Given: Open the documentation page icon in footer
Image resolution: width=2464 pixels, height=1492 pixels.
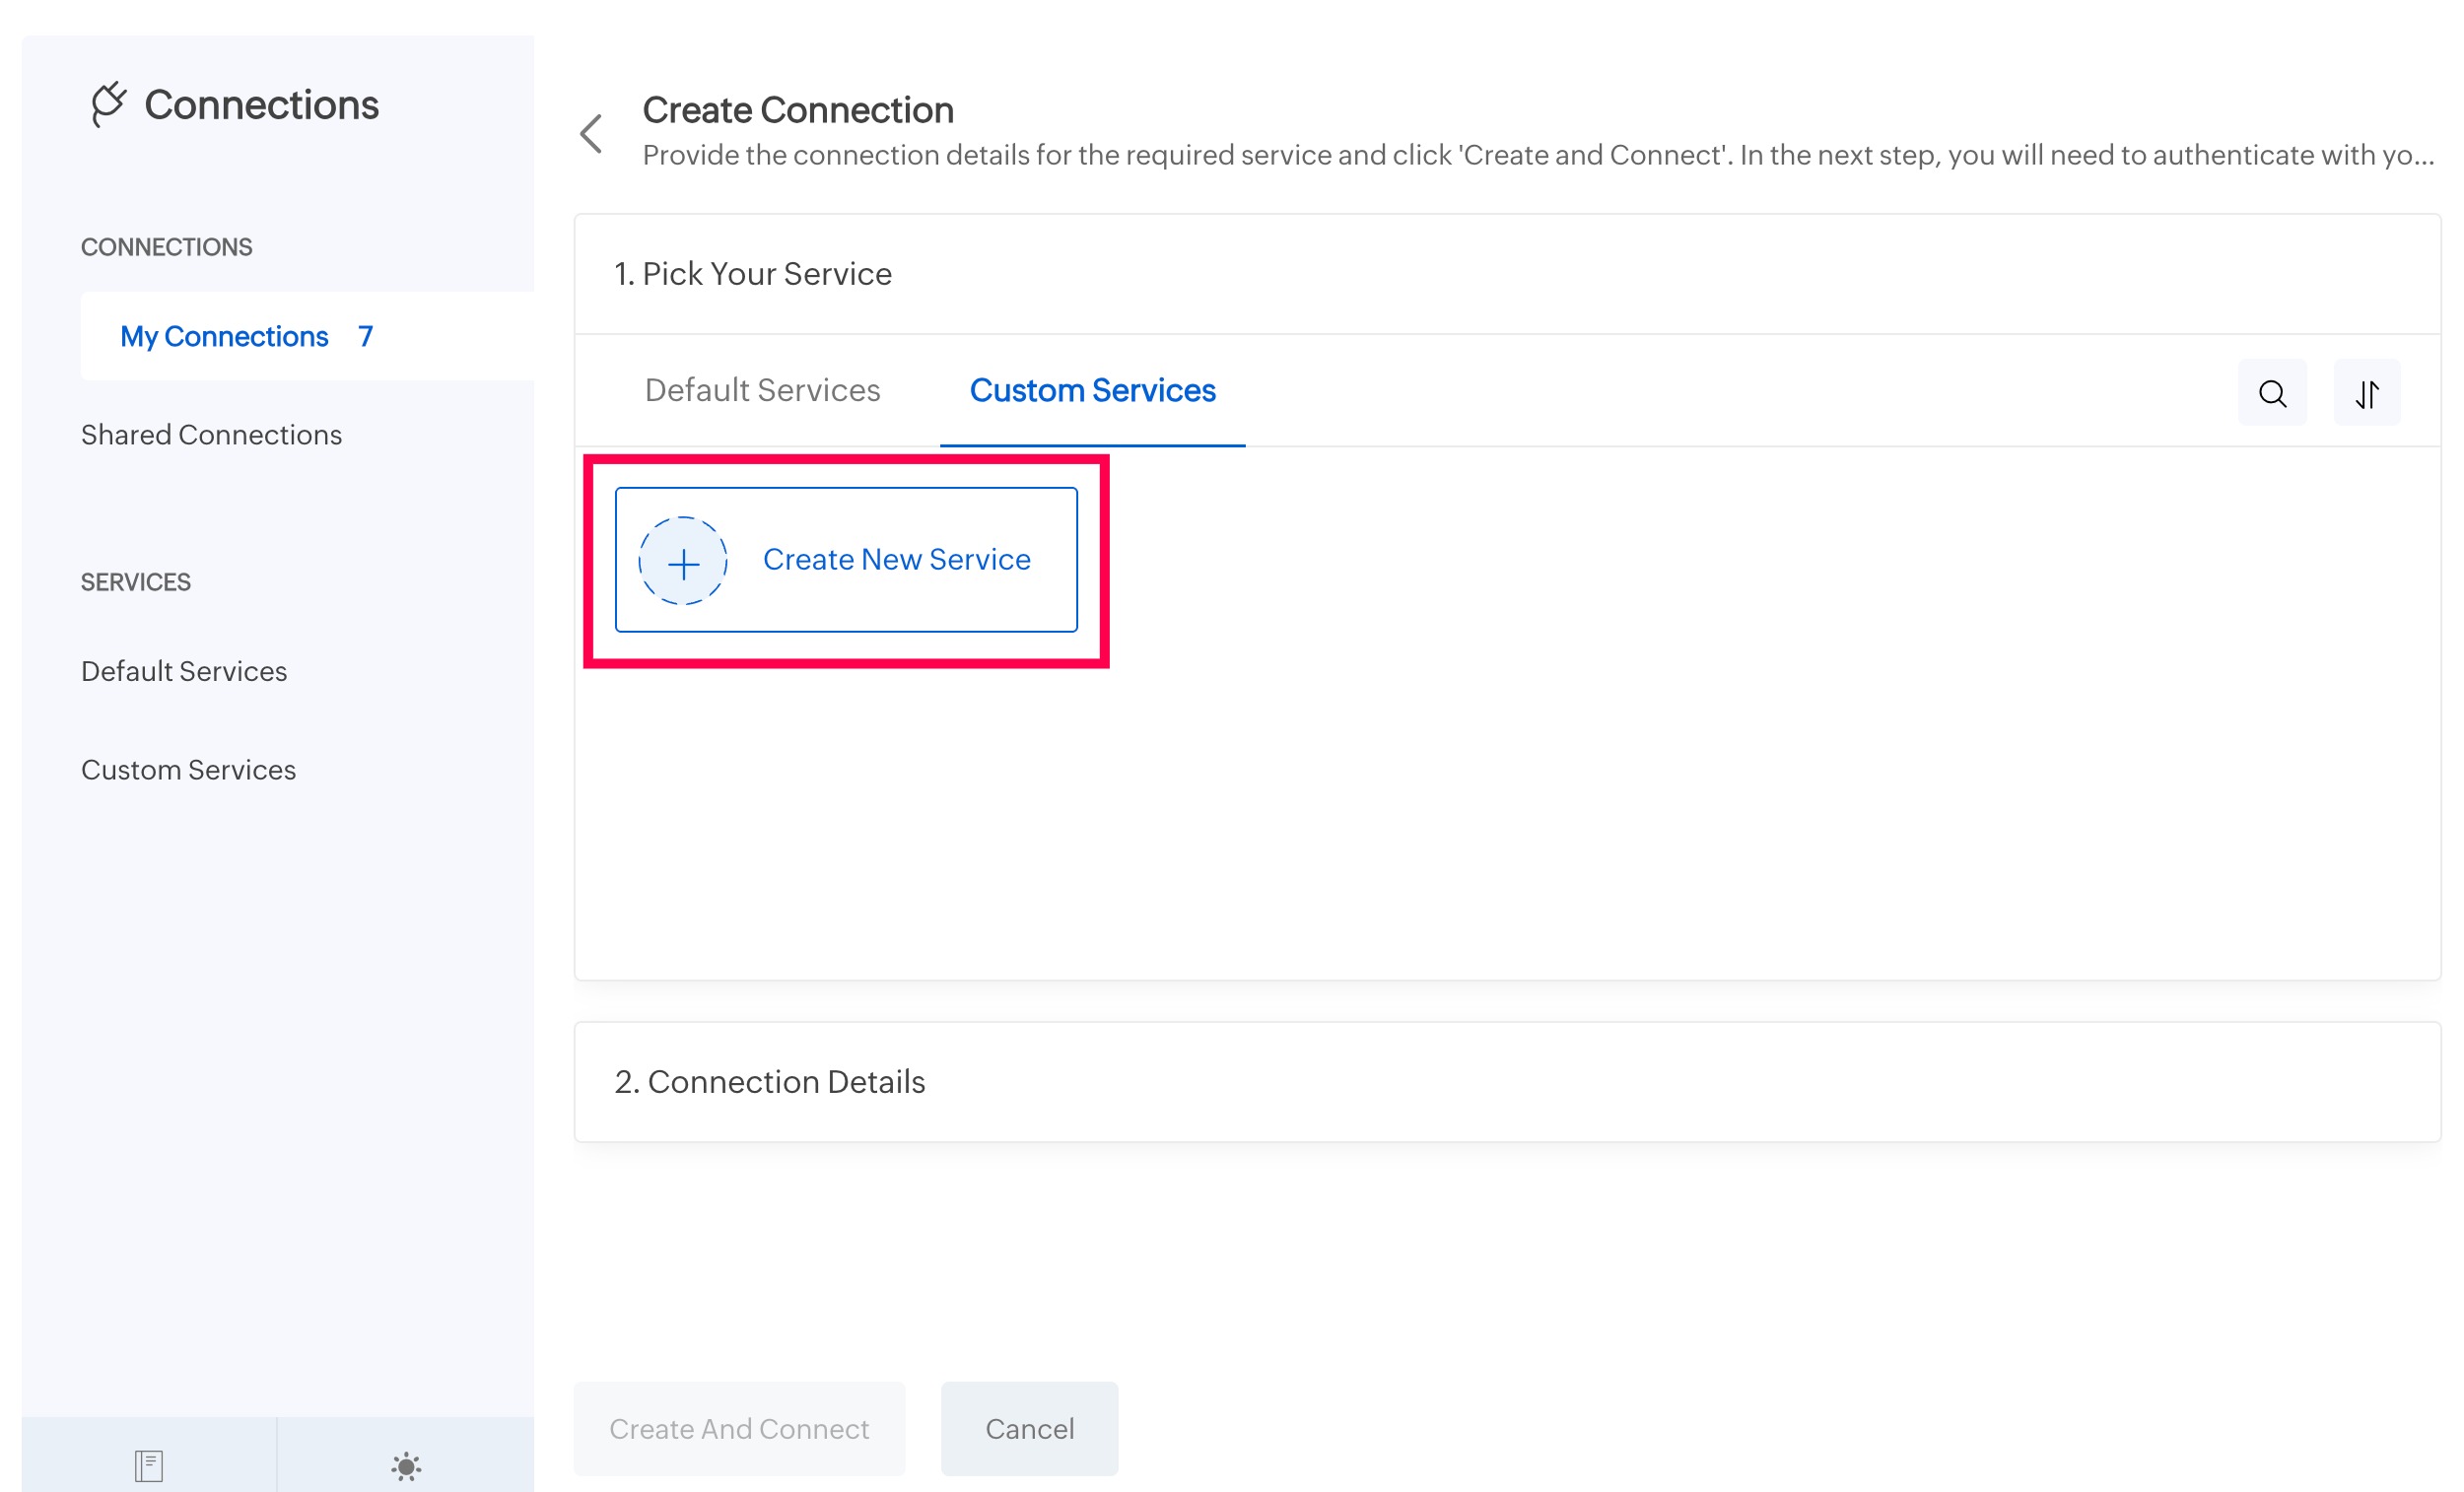Looking at the screenshot, I should coord(149,1465).
